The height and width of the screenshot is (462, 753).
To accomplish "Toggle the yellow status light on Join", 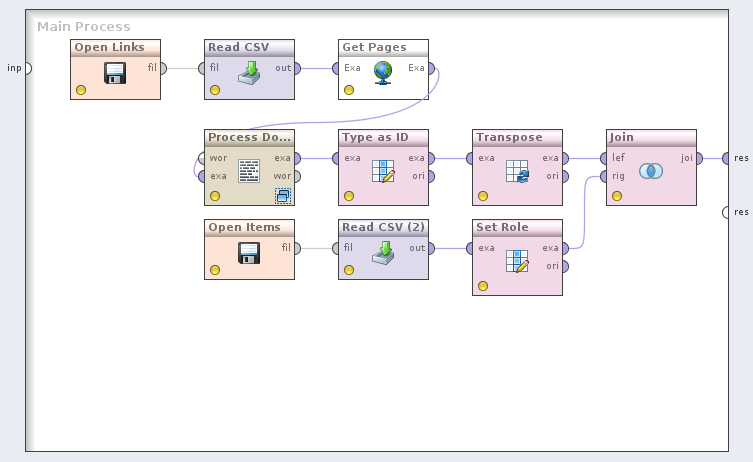I will pos(617,196).
